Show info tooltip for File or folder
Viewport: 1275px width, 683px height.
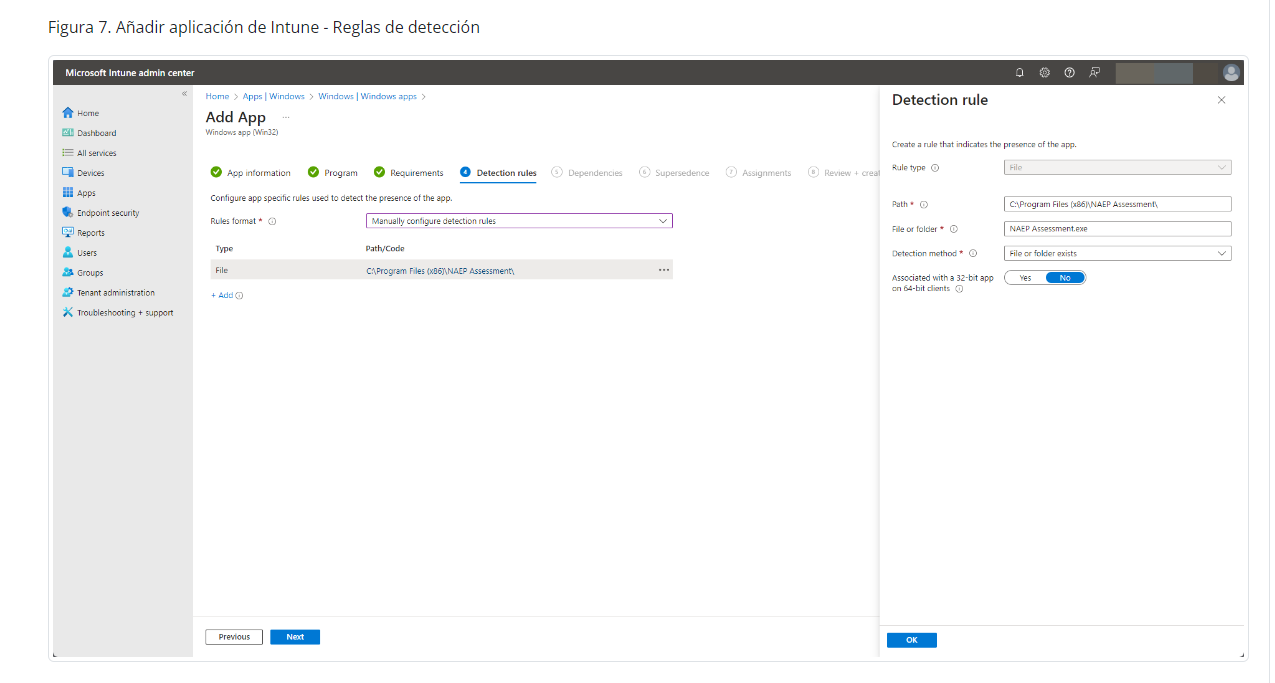coord(954,229)
